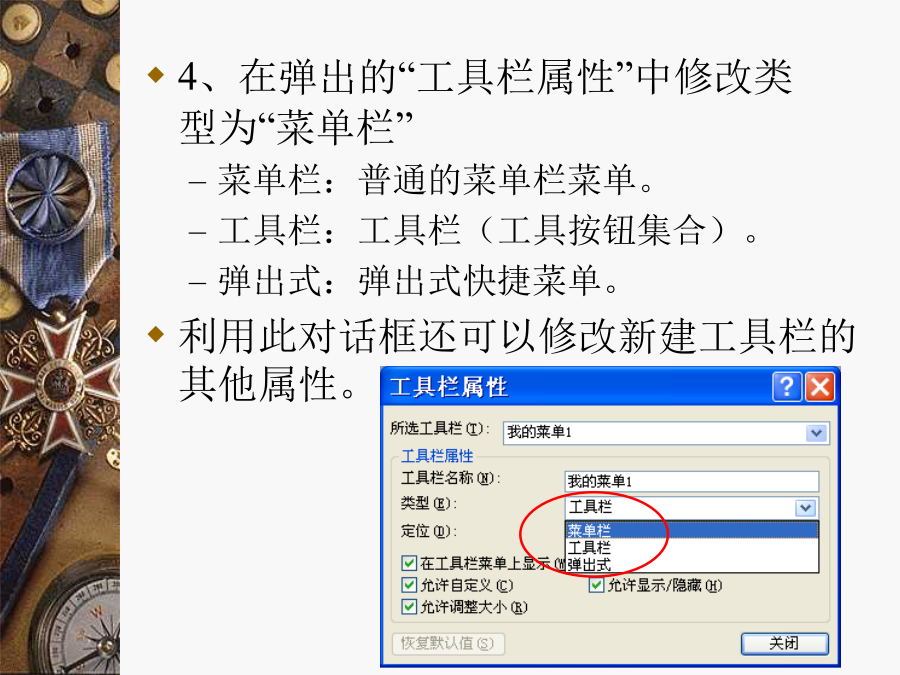Choose 工具栏 option in dropdown list

[x=692, y=547]
